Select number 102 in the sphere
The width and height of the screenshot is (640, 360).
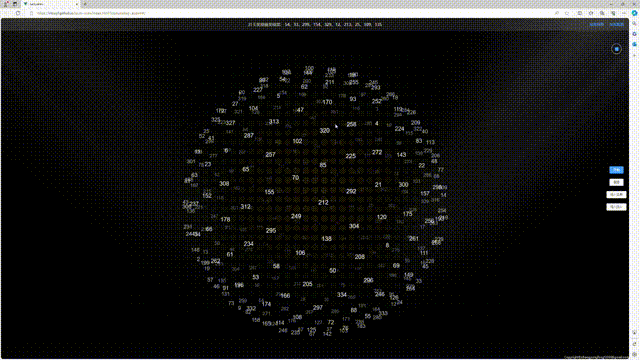(x=297, y=141)
